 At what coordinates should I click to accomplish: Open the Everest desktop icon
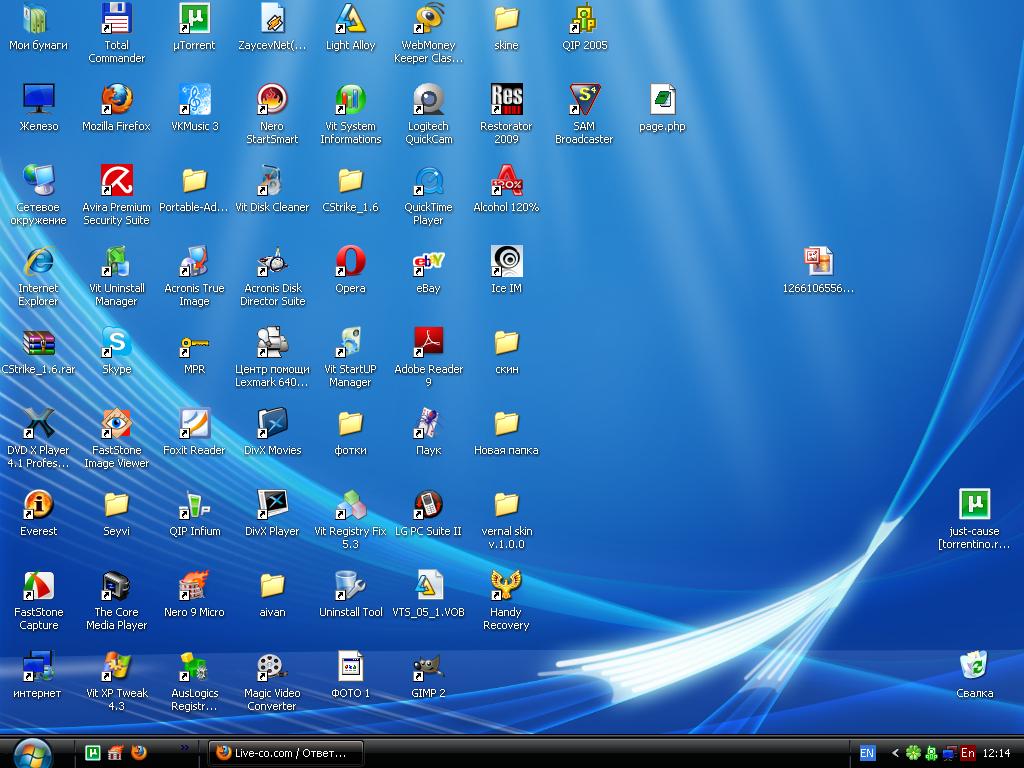(x=38, y=505)
